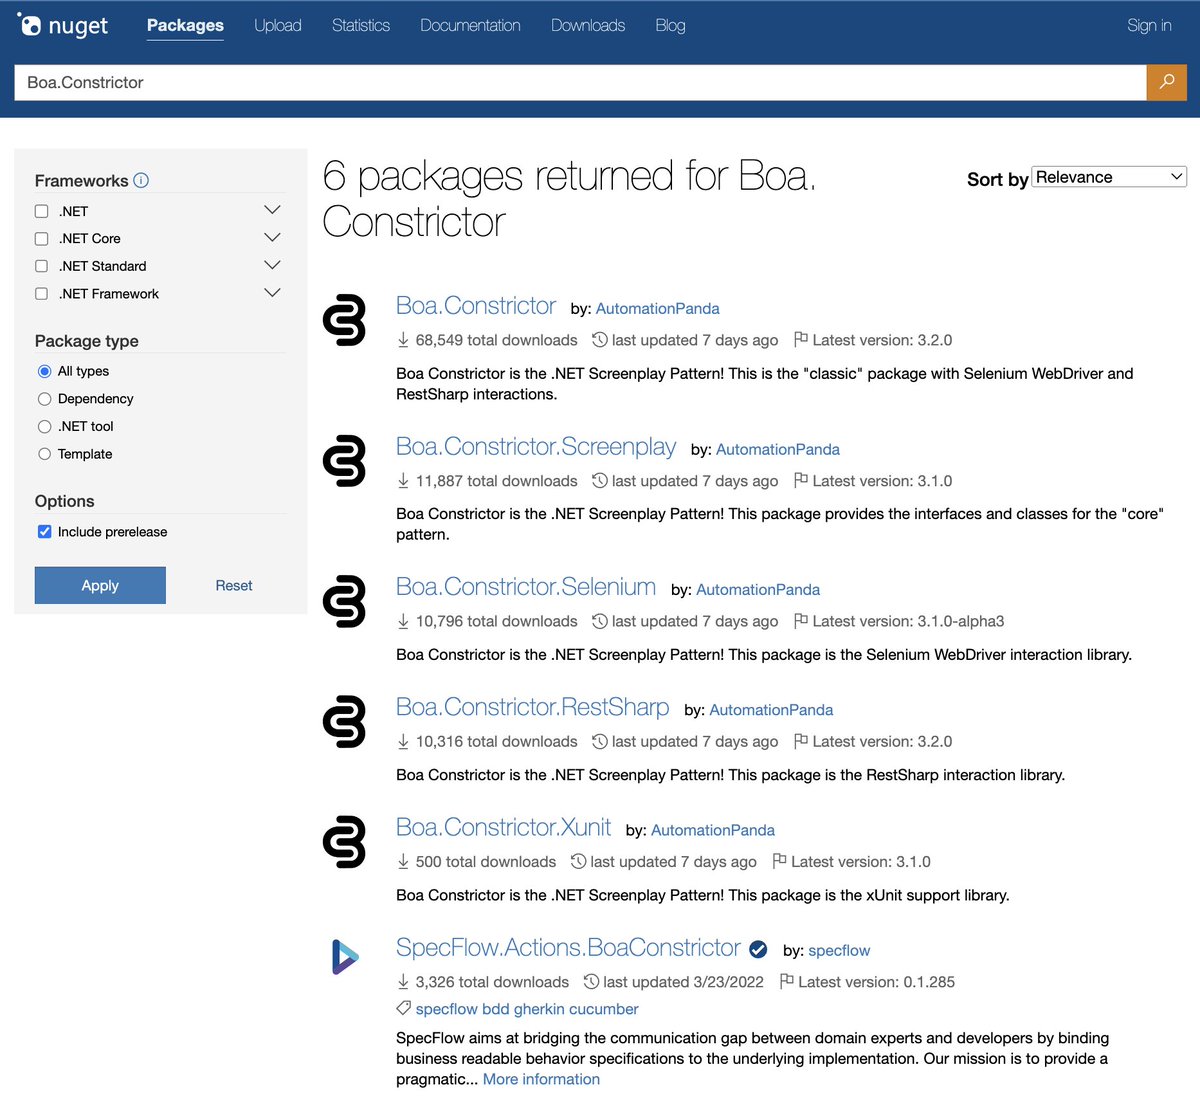This screenshot has width=1200, height=1105.
Task: Click the cucumber tag link
Action: (604, 1009)
